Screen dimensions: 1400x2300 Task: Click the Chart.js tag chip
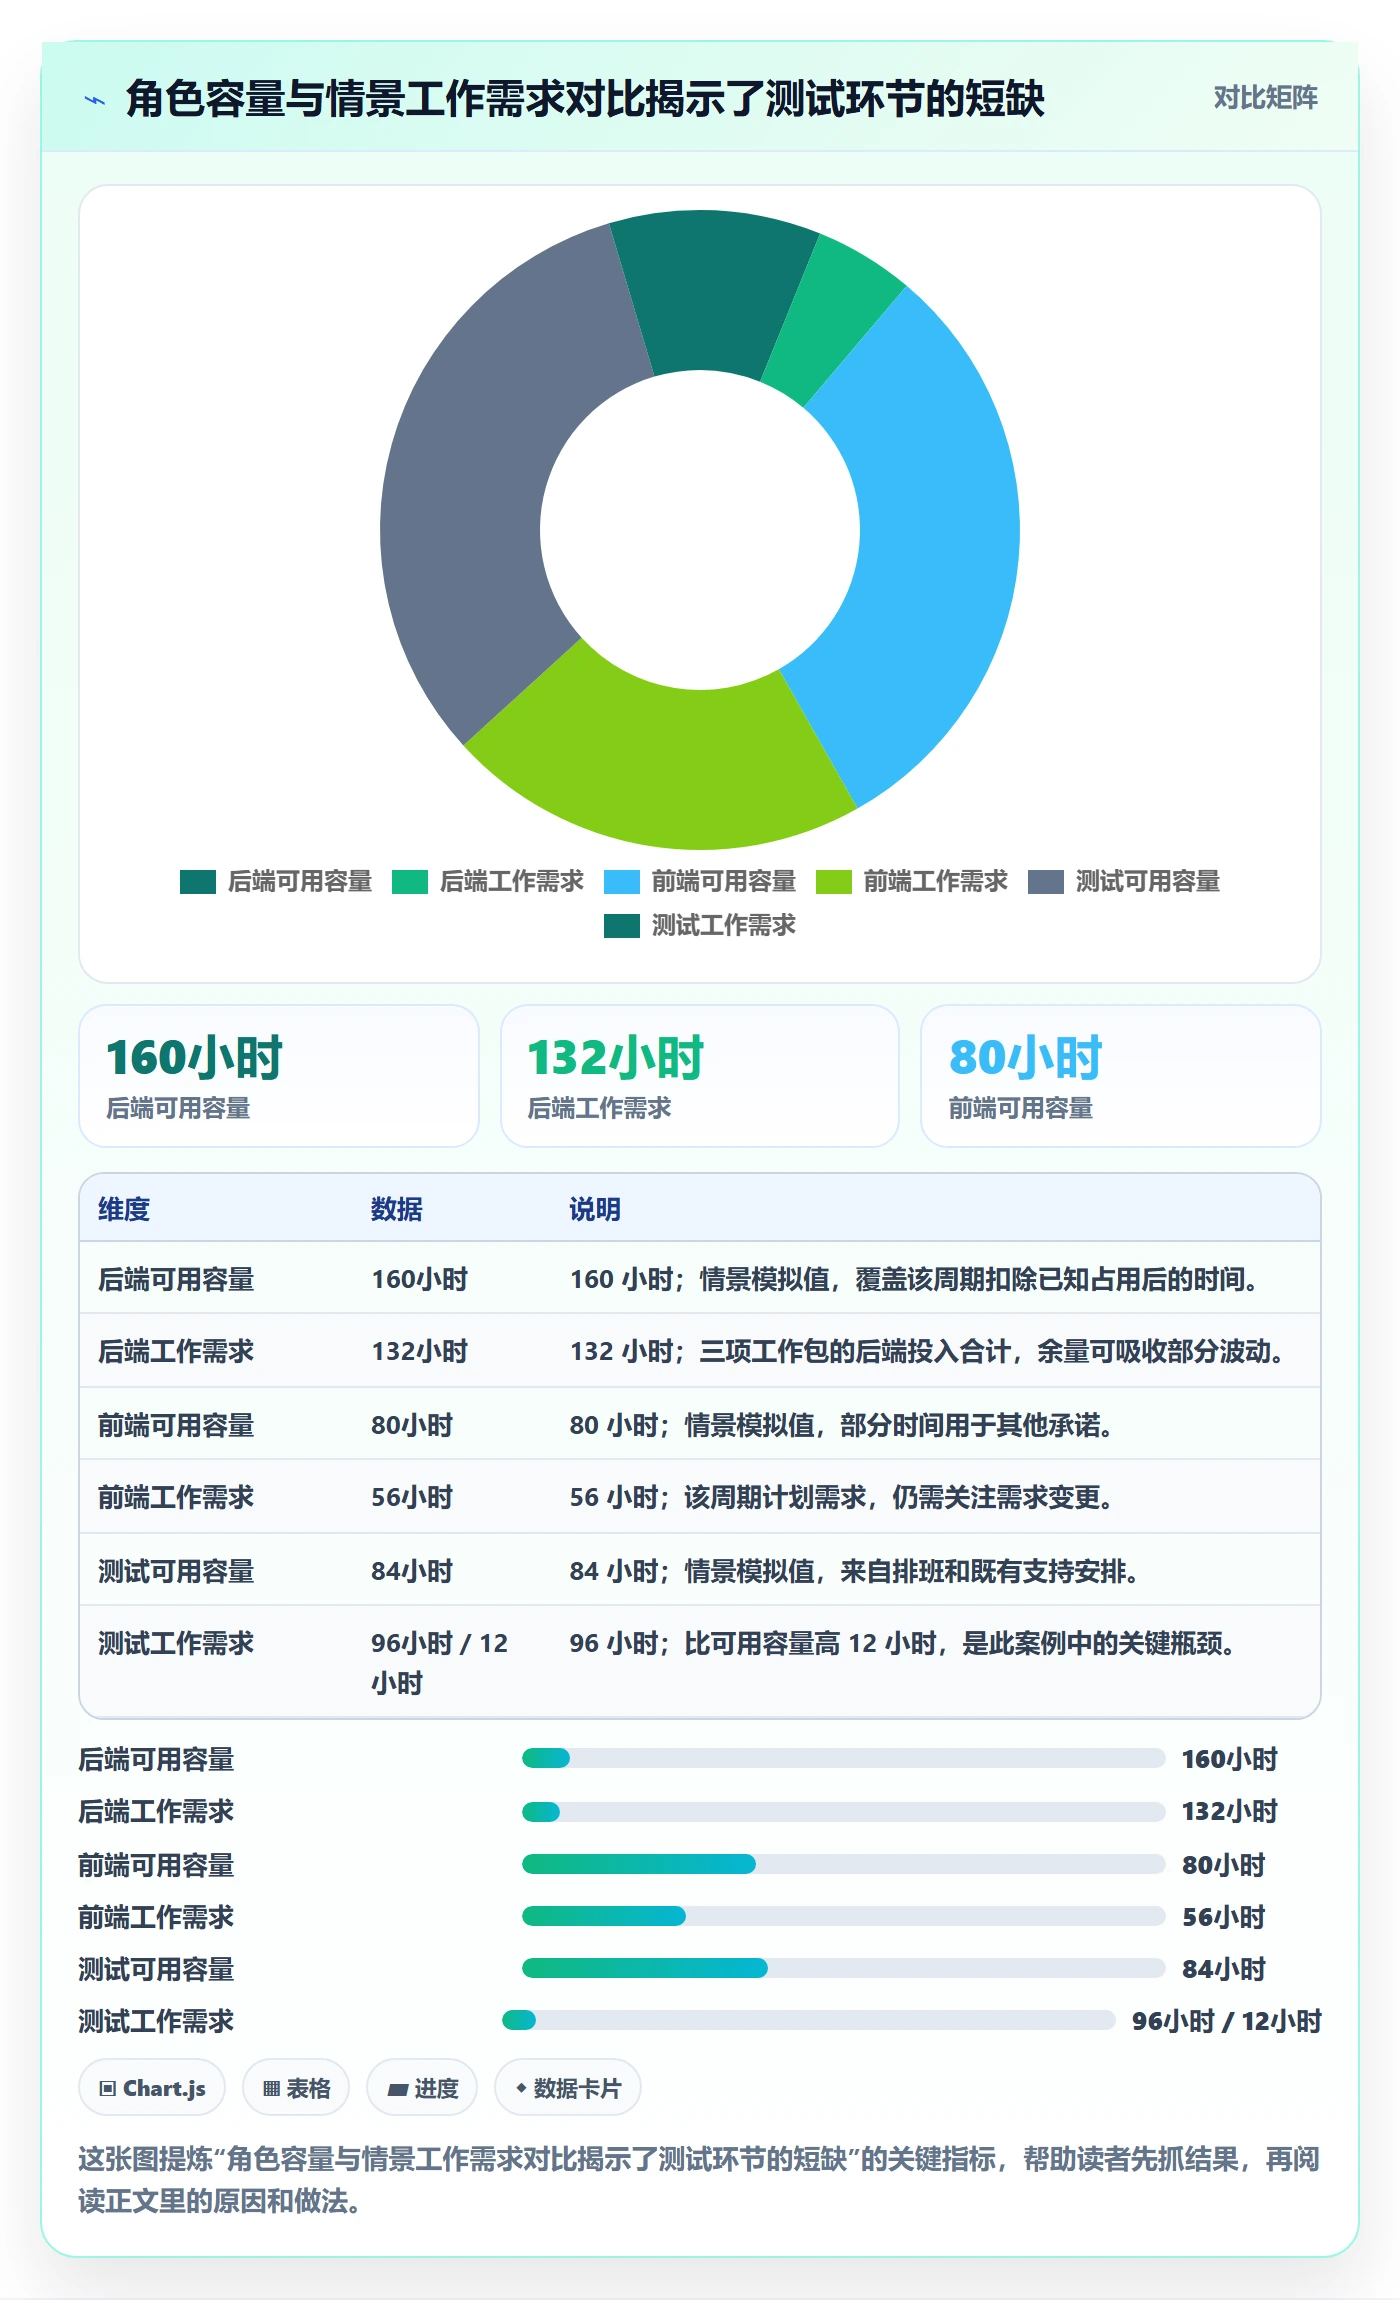(152, 2088)
